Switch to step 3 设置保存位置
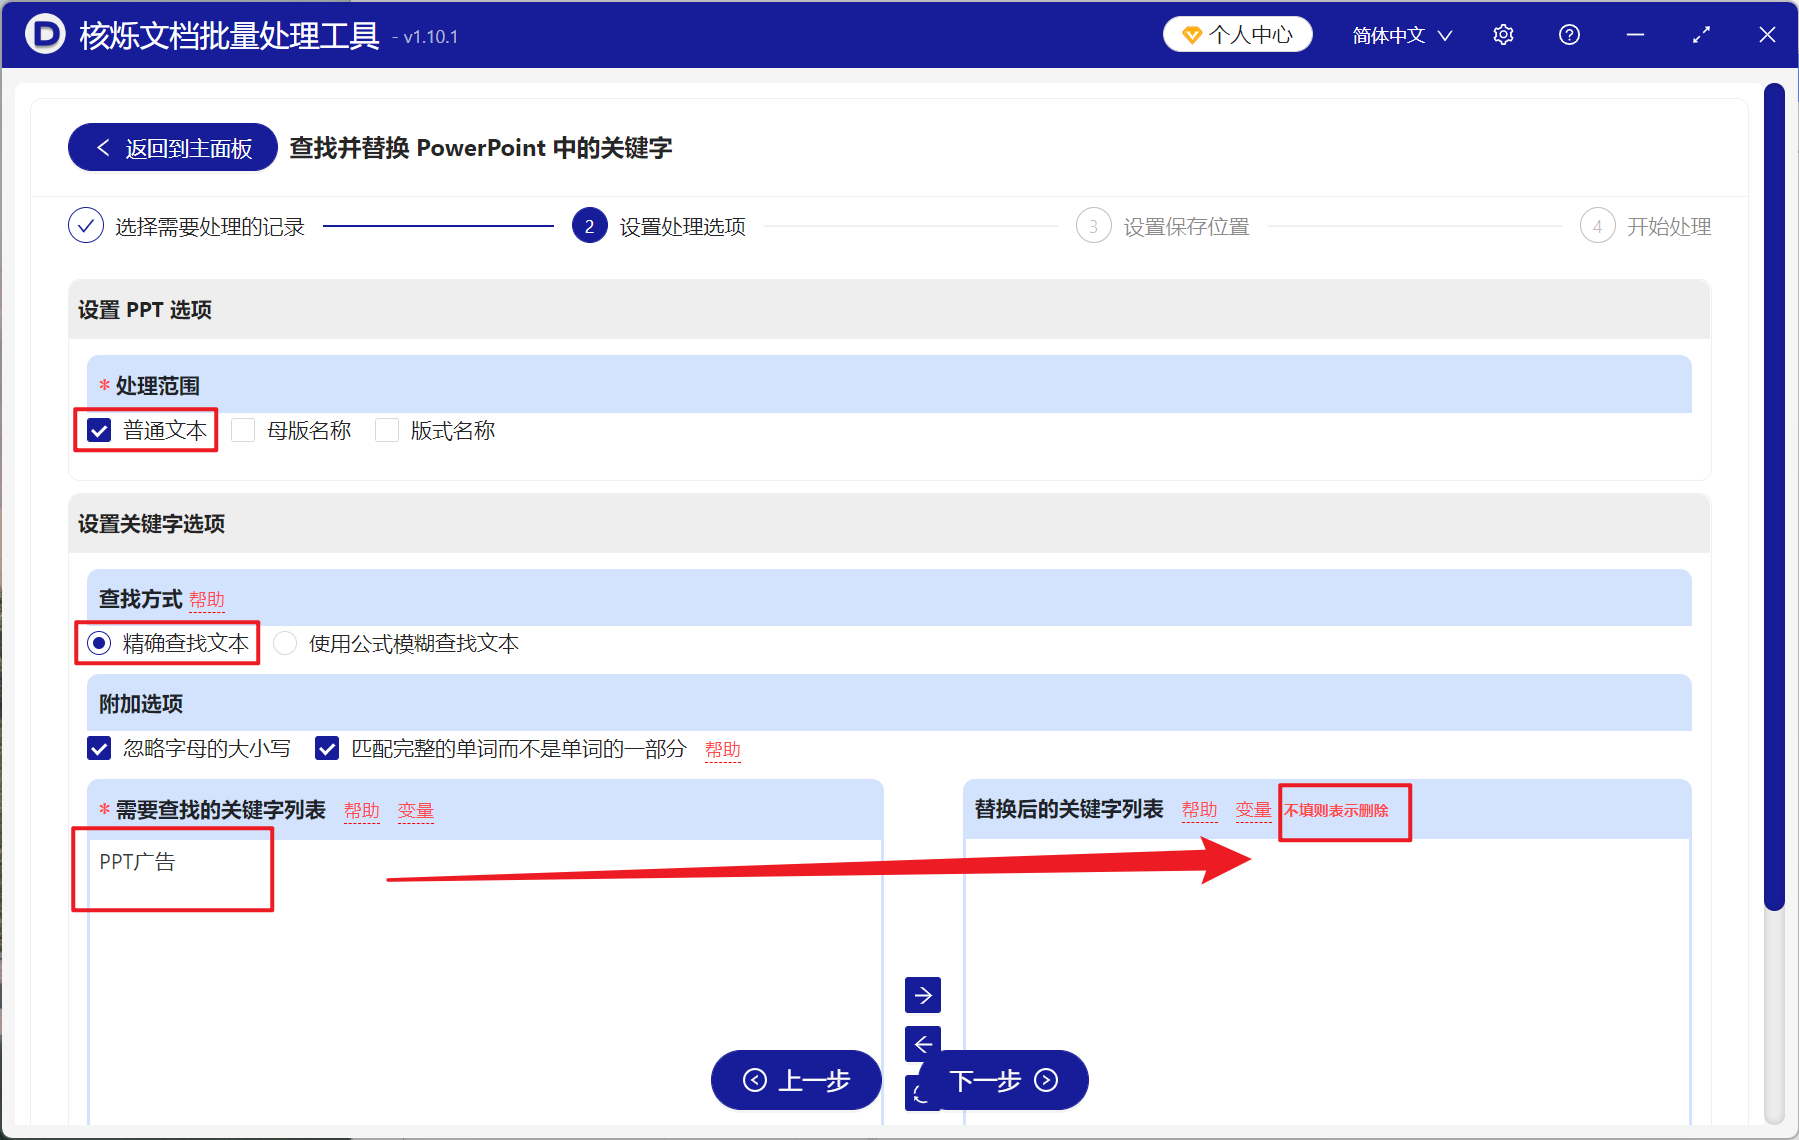1799x1140 pixels. point(1093,226)
